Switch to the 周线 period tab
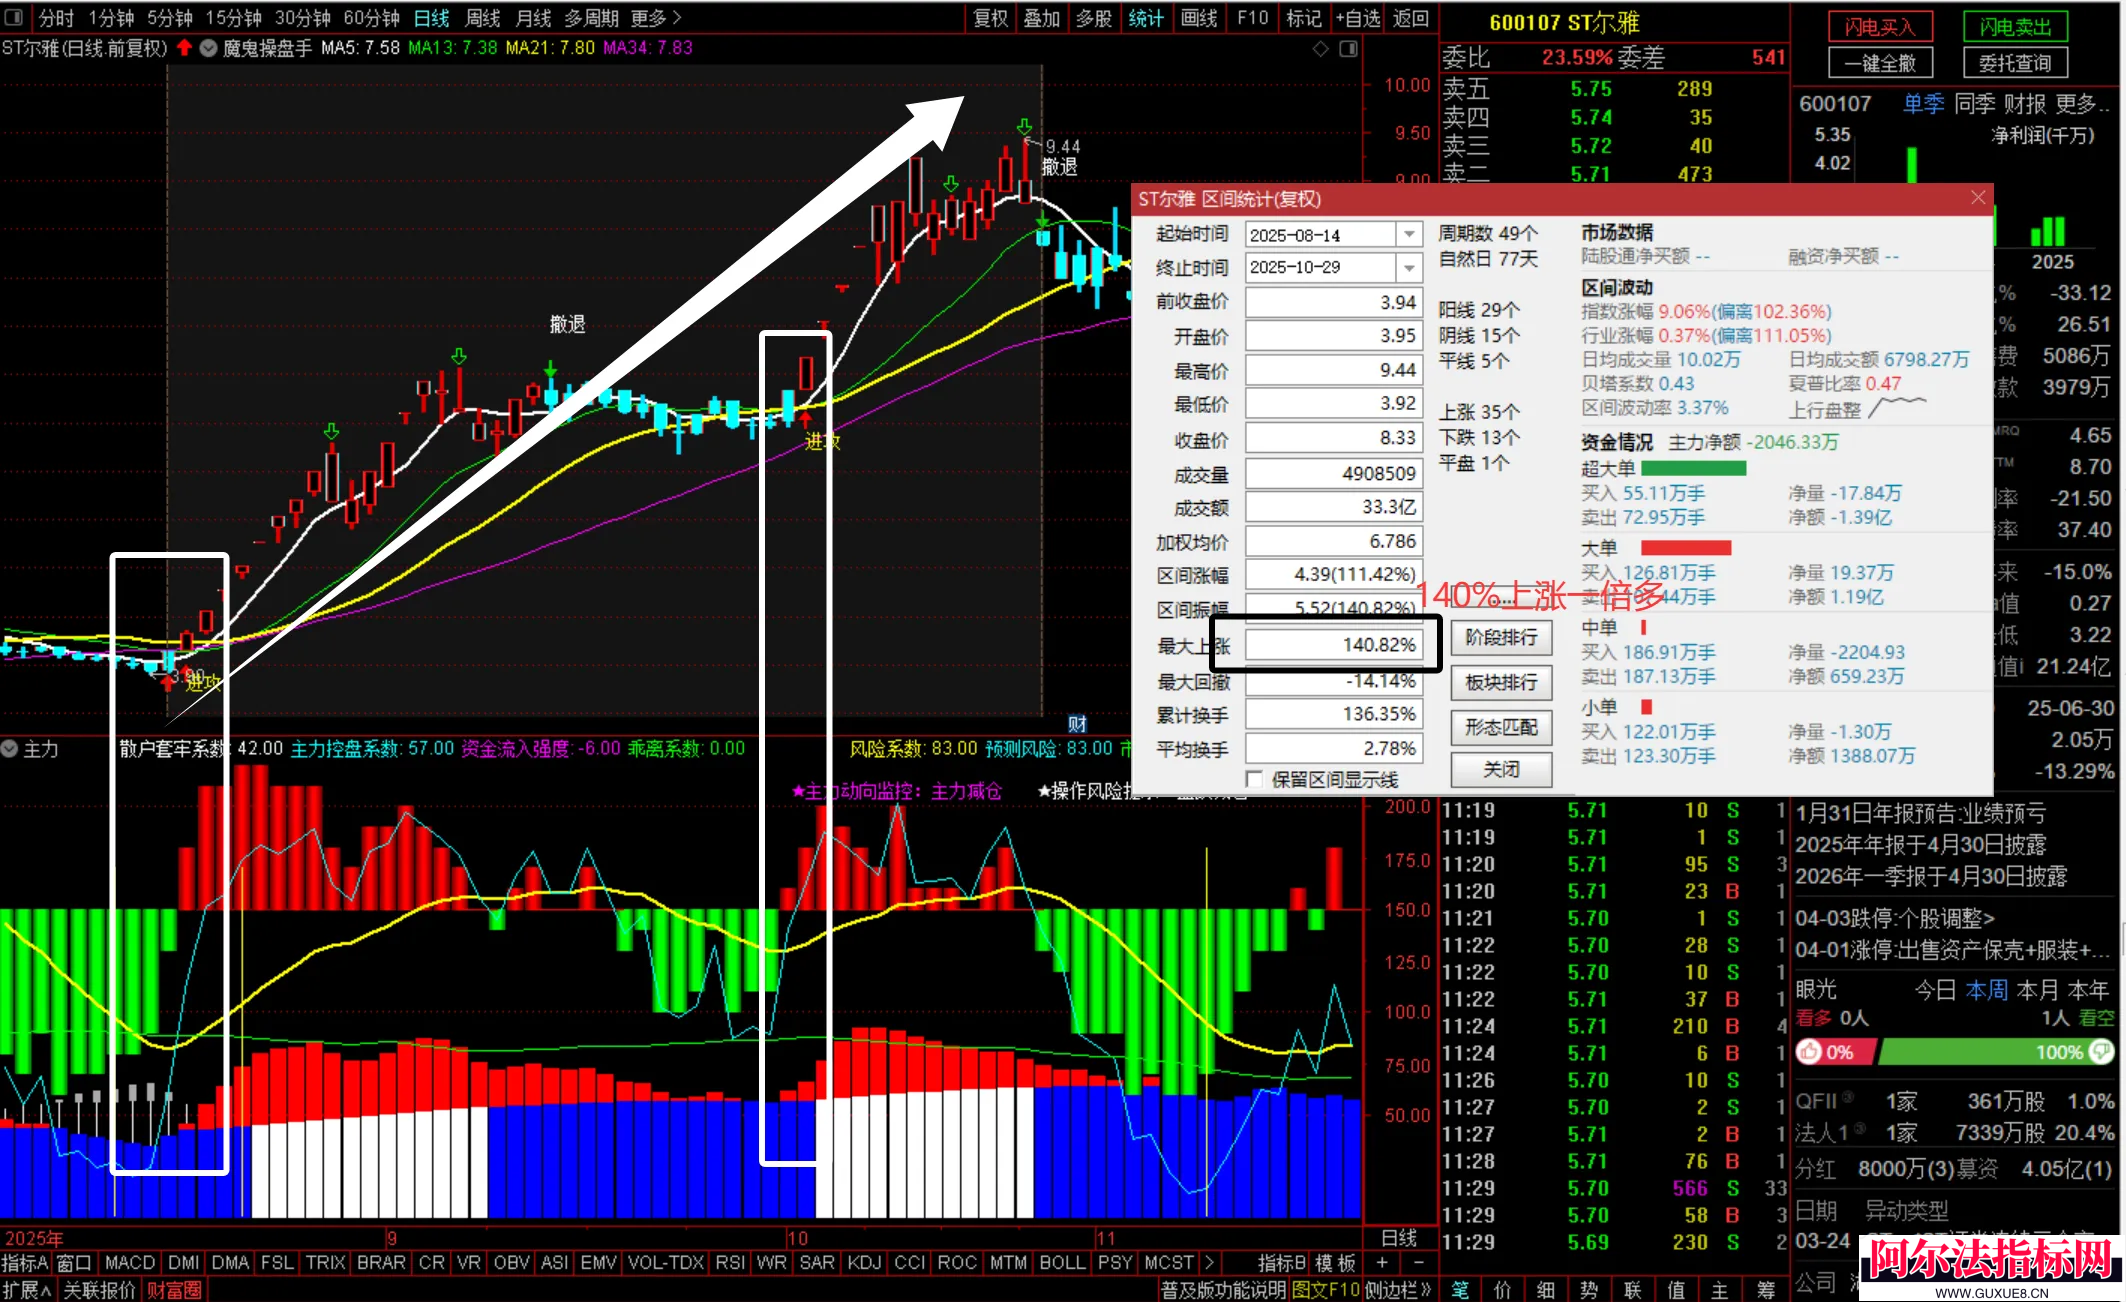The width and height of the screenshot is (2126, 1302). [483, 18]
